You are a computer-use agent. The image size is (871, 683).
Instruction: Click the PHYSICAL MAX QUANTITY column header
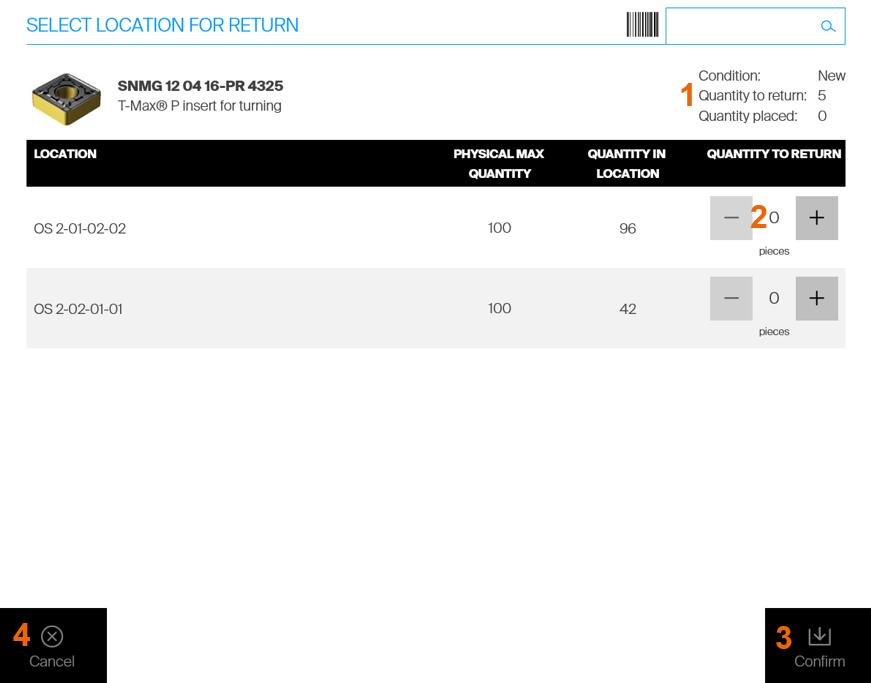click(499, 163)
